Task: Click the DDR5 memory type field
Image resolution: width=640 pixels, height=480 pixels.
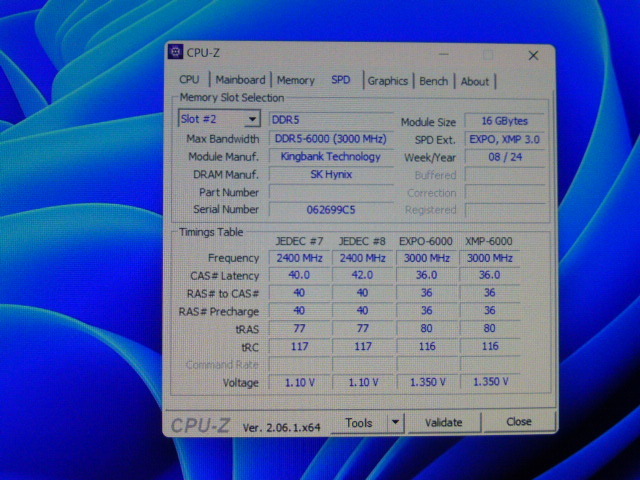Action: point(331,120)
